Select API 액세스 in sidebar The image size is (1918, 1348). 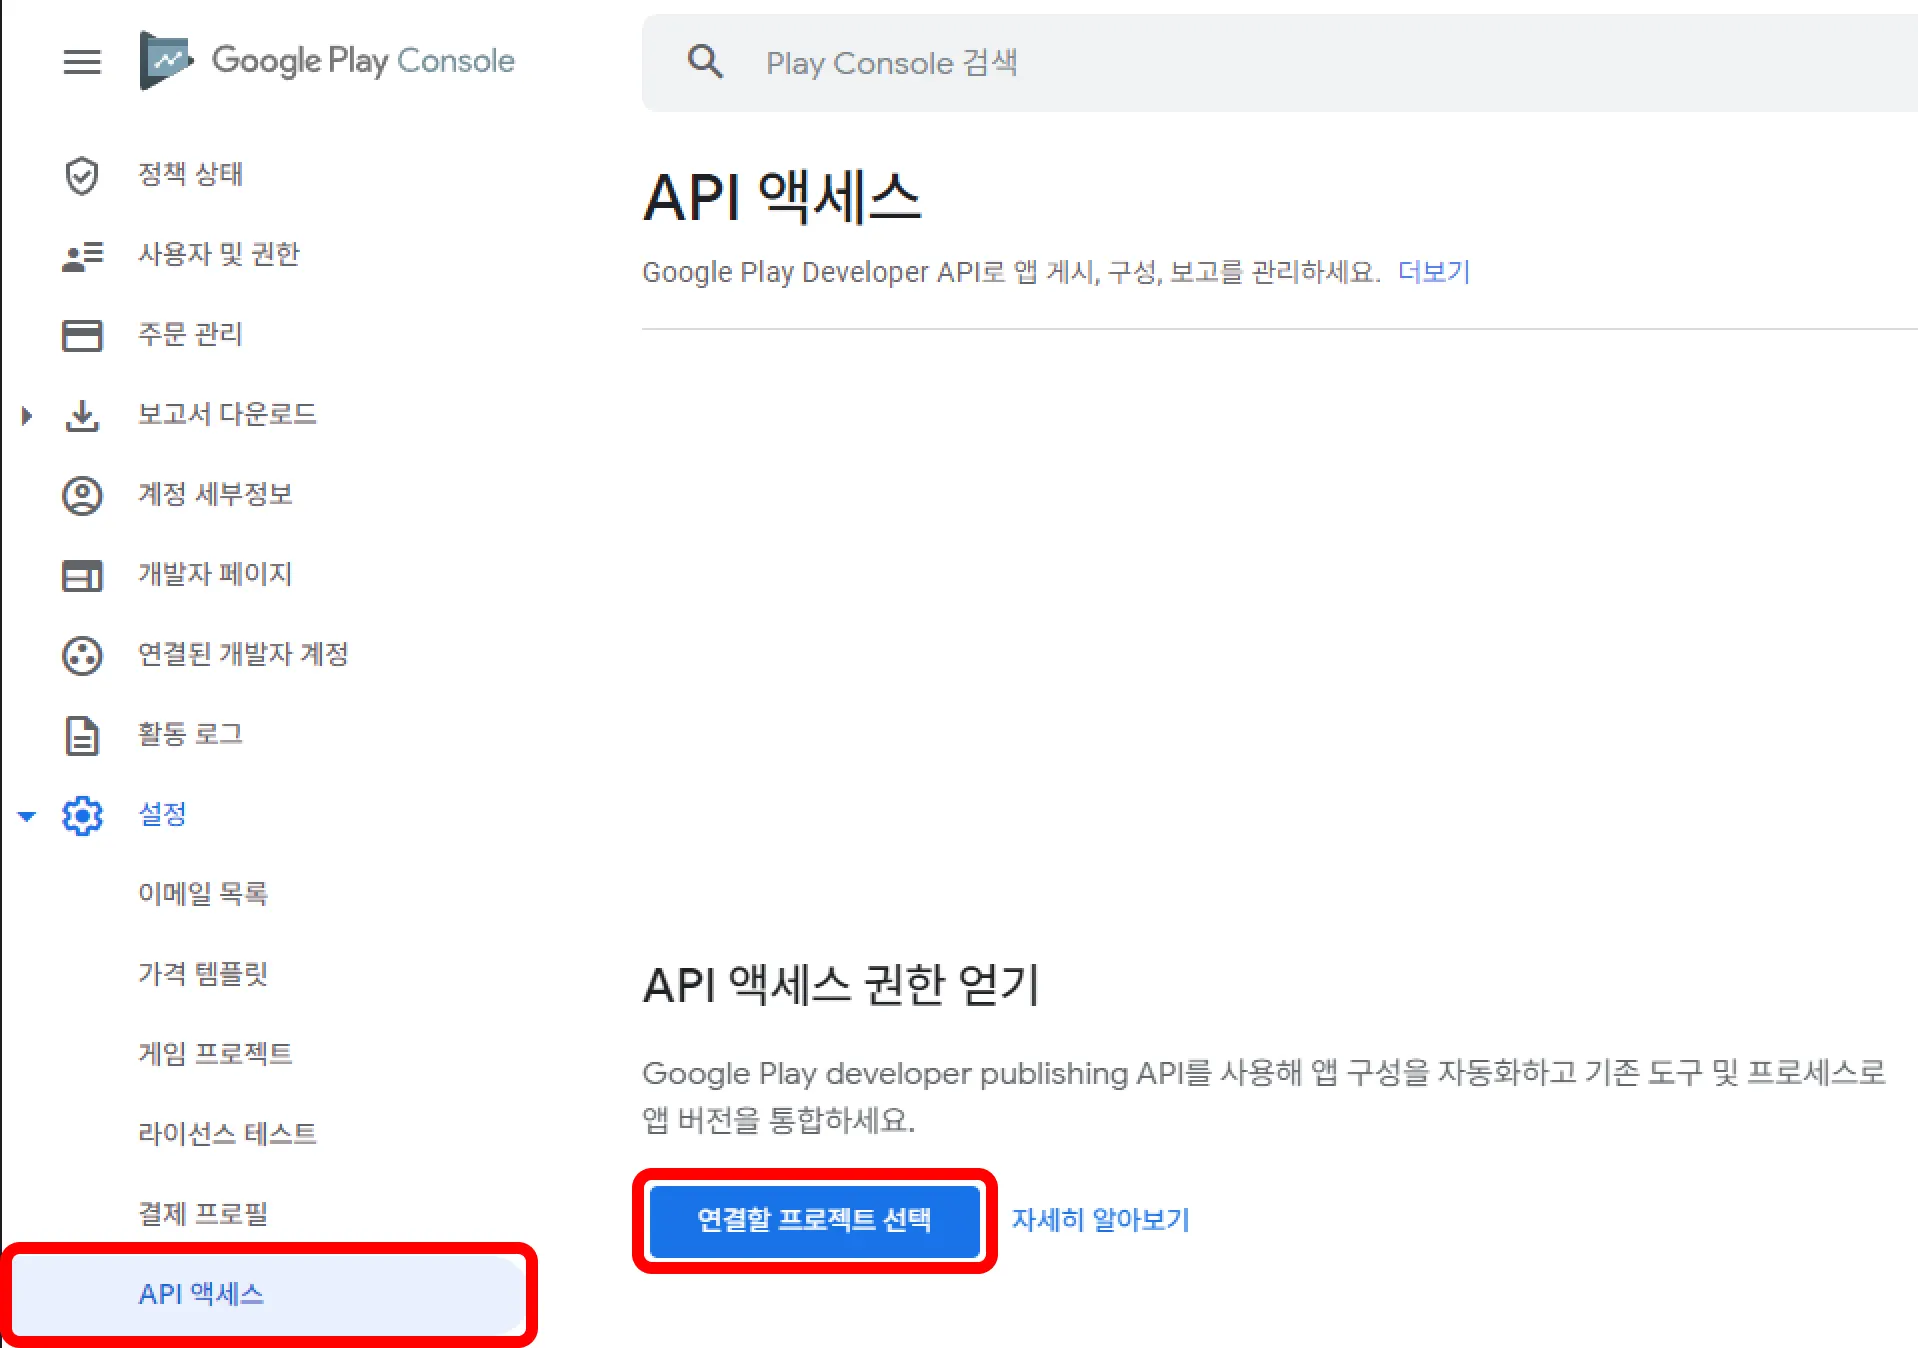click(x=269, y=1294)
